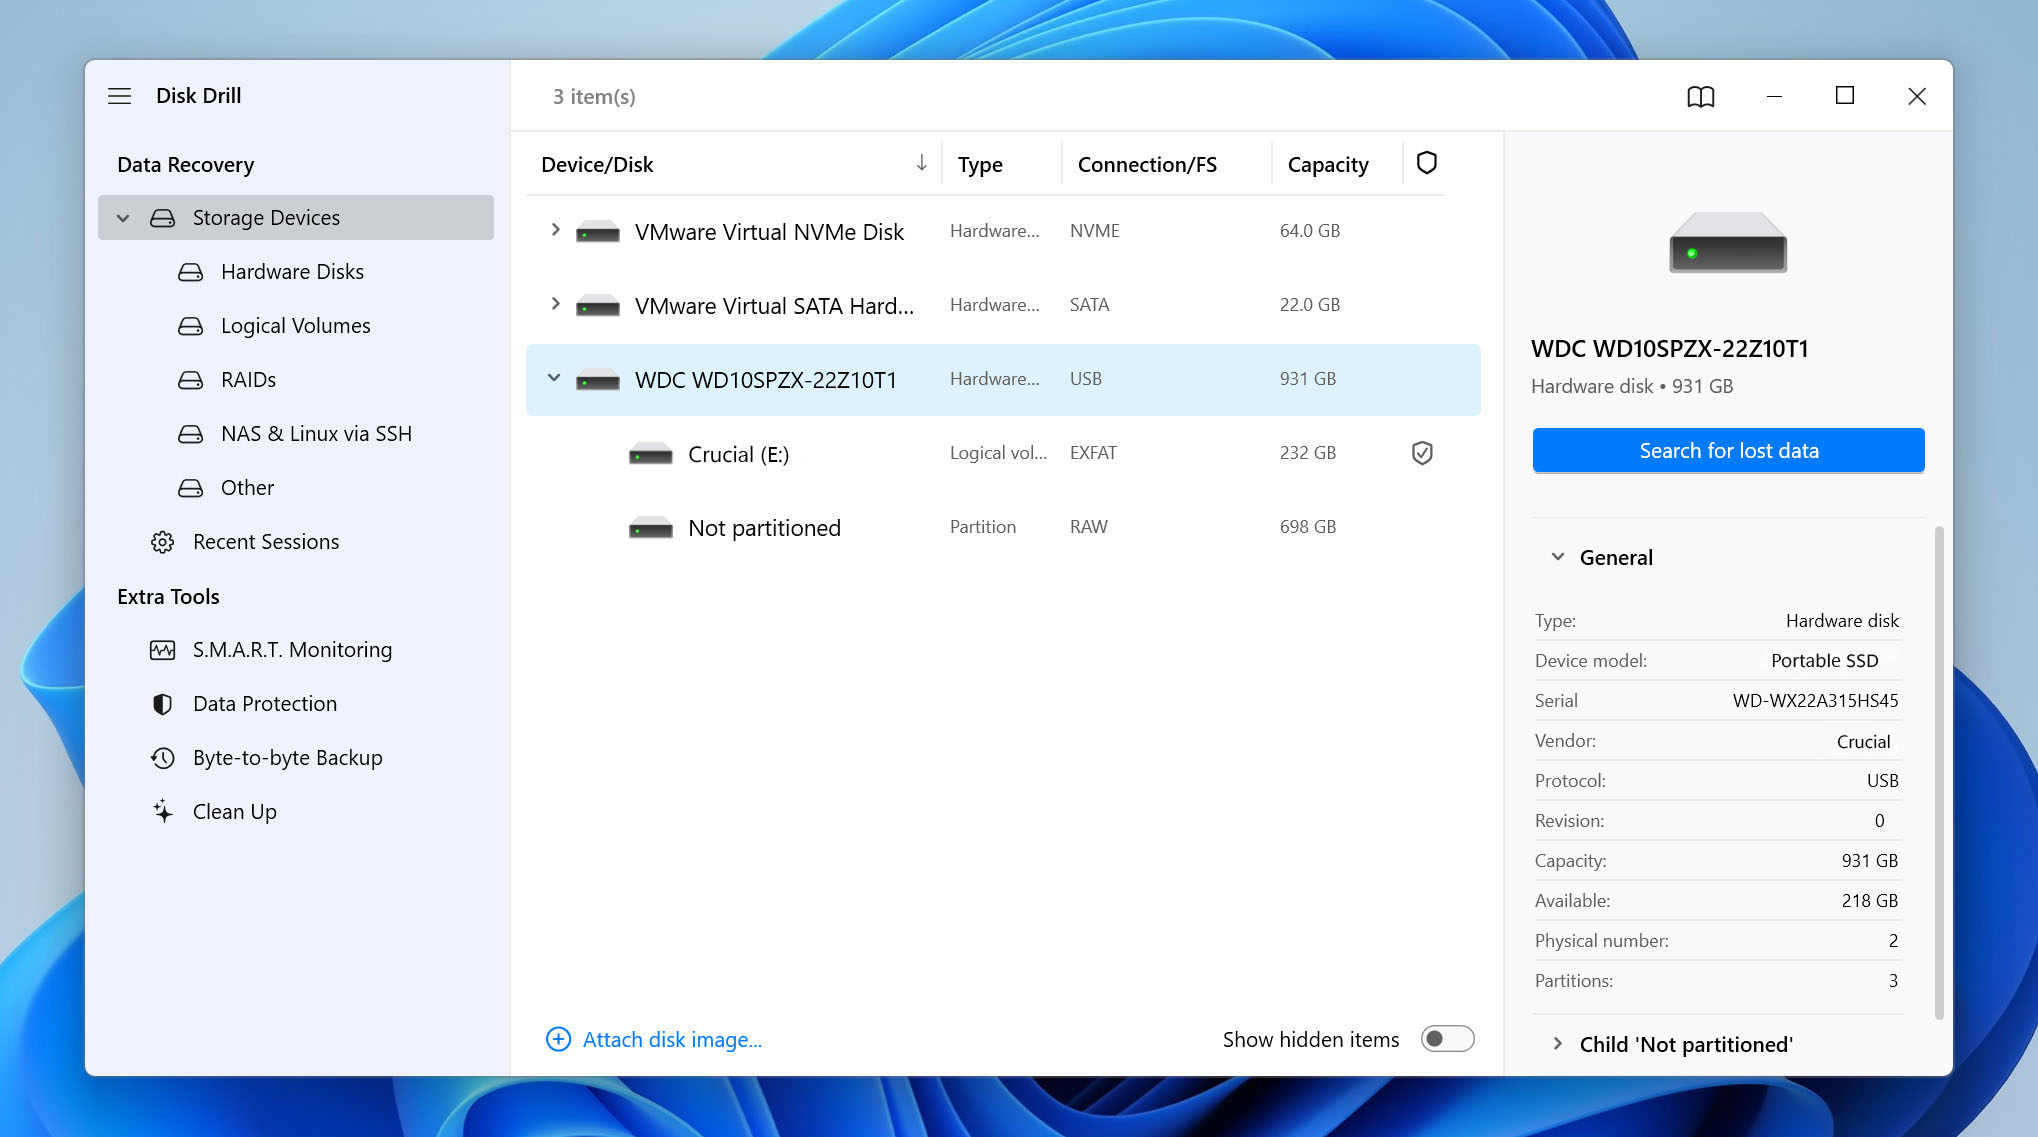Viewport: 2038px width, 1137px height.
Task: Click Search for lost data button
Action: 1729,449
